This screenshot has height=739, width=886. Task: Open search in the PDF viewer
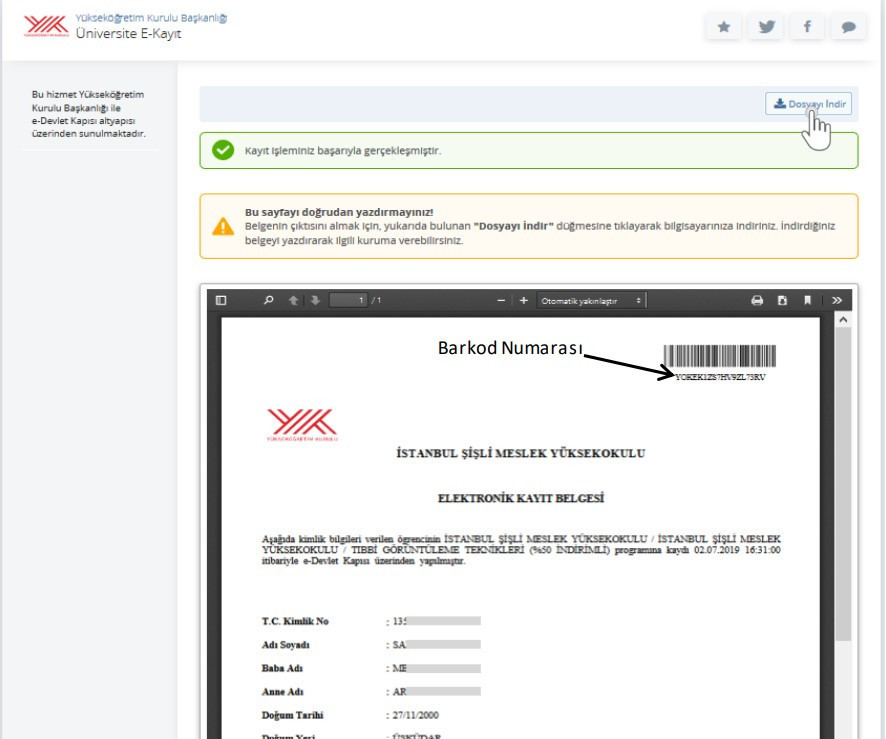[268, 300]
